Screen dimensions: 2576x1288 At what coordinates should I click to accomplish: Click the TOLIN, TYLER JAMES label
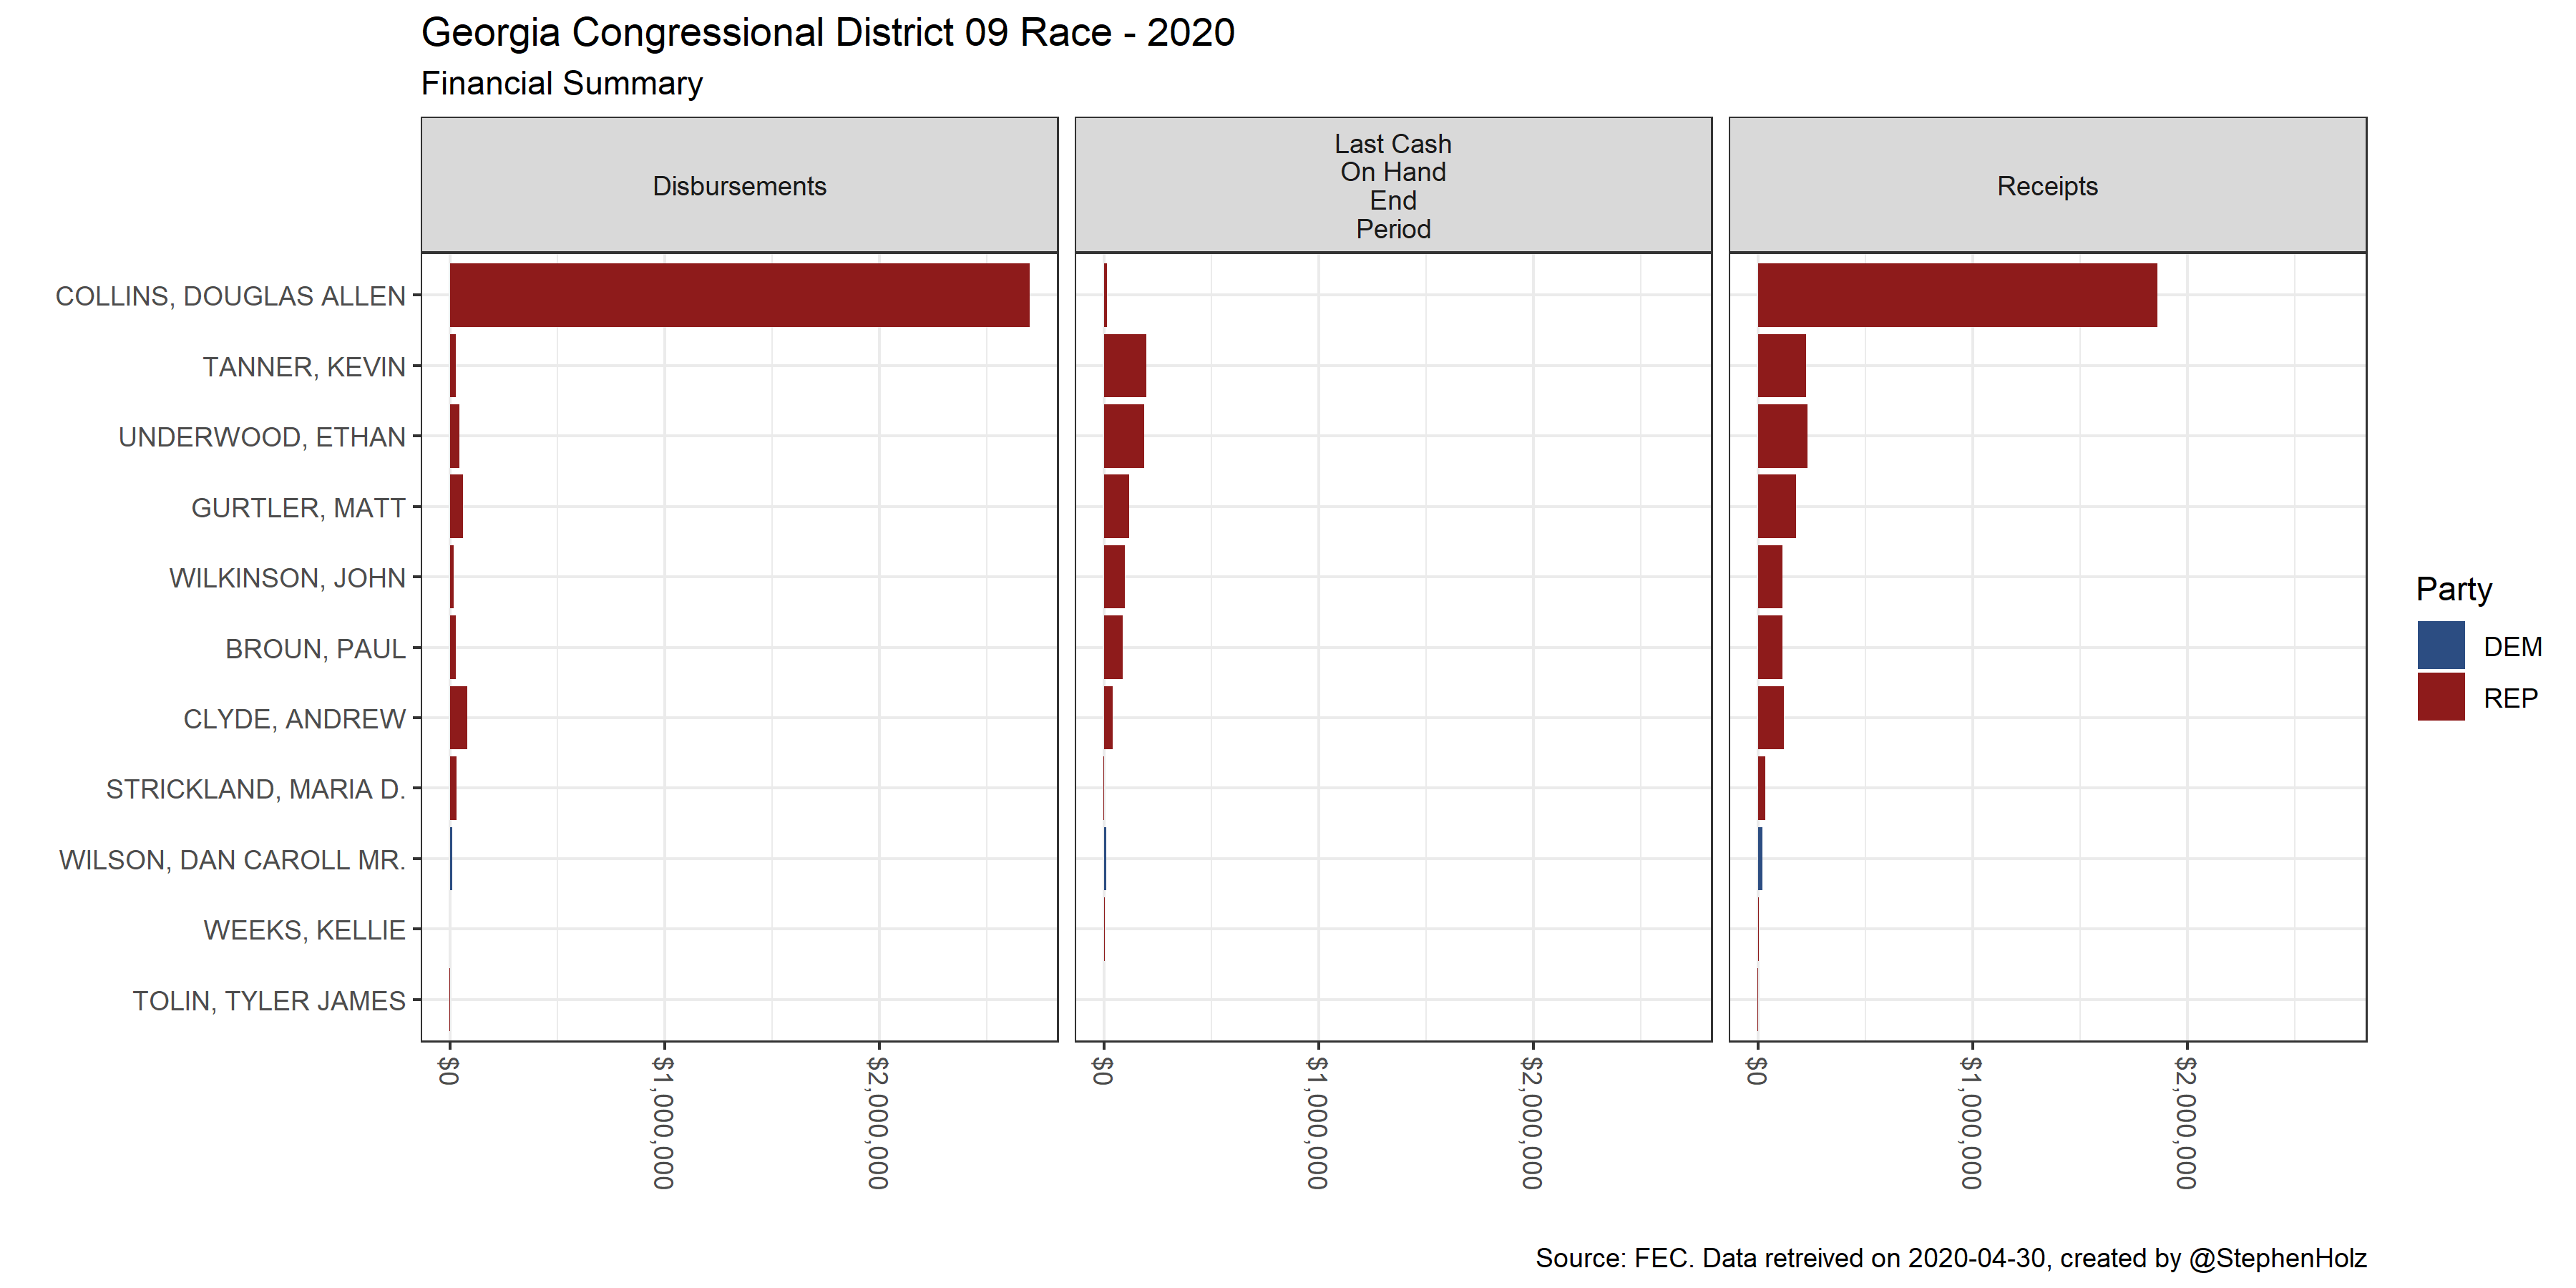269,1001
